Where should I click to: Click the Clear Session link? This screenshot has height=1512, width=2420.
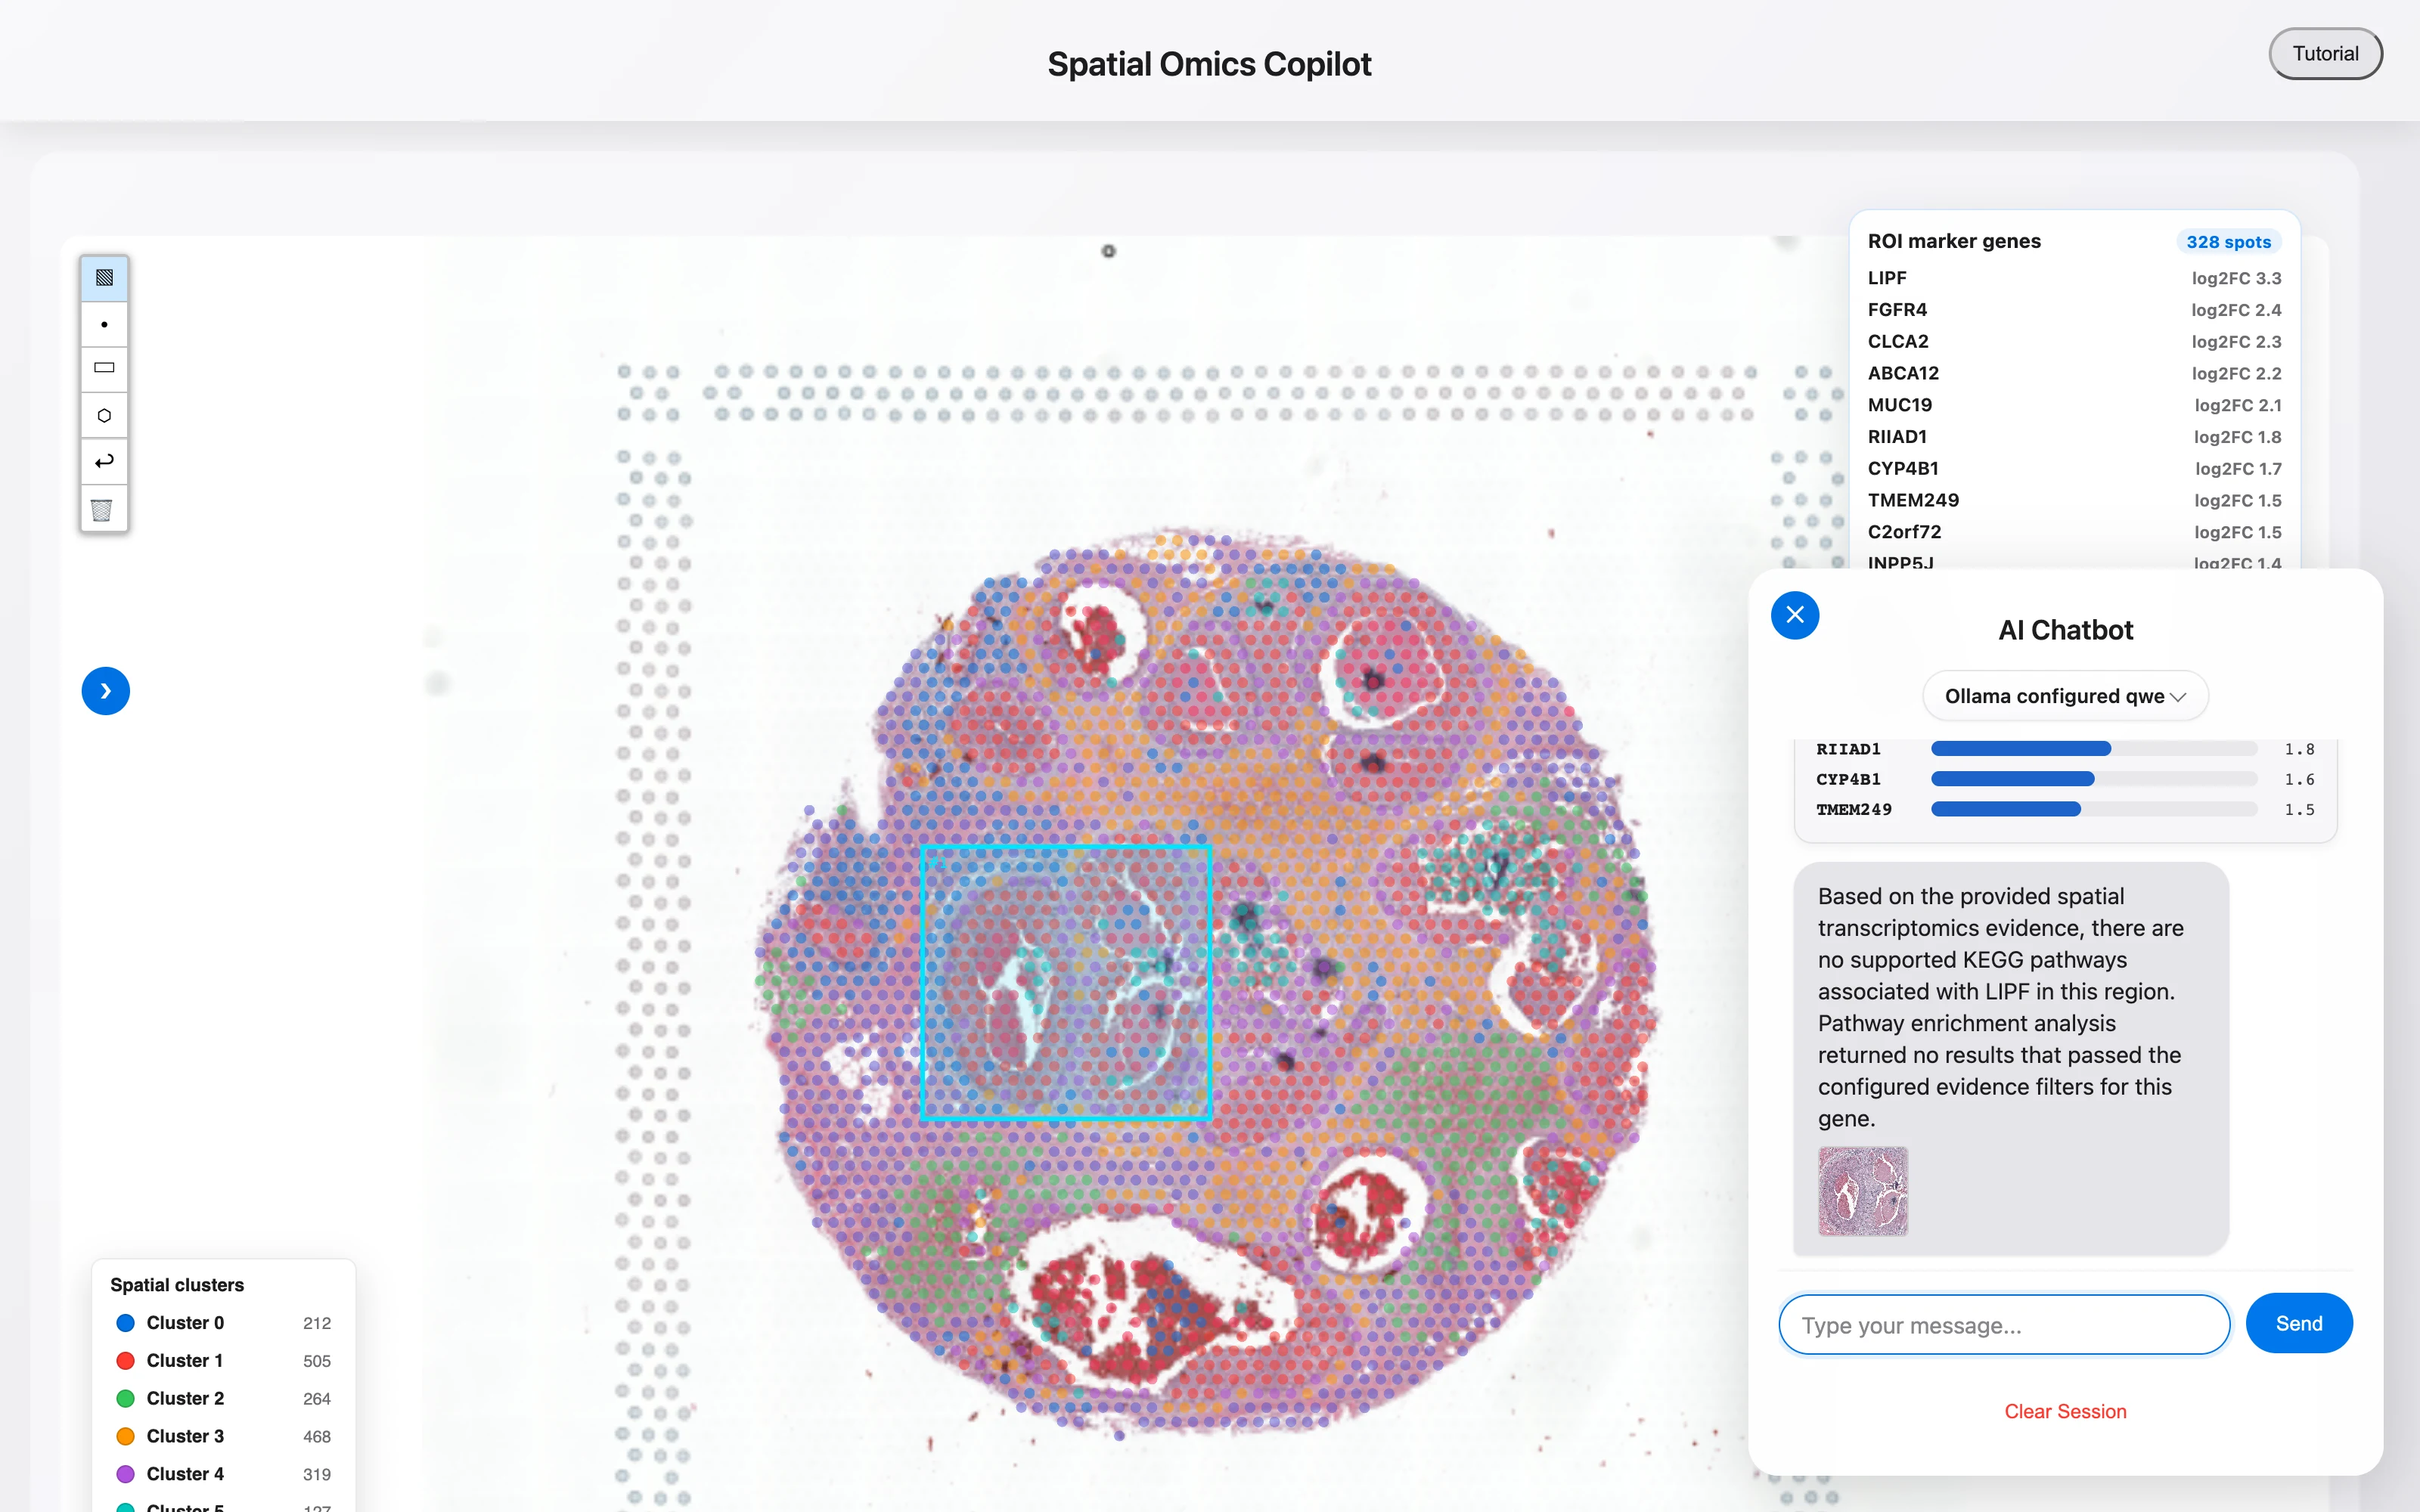[2065, 1411]
